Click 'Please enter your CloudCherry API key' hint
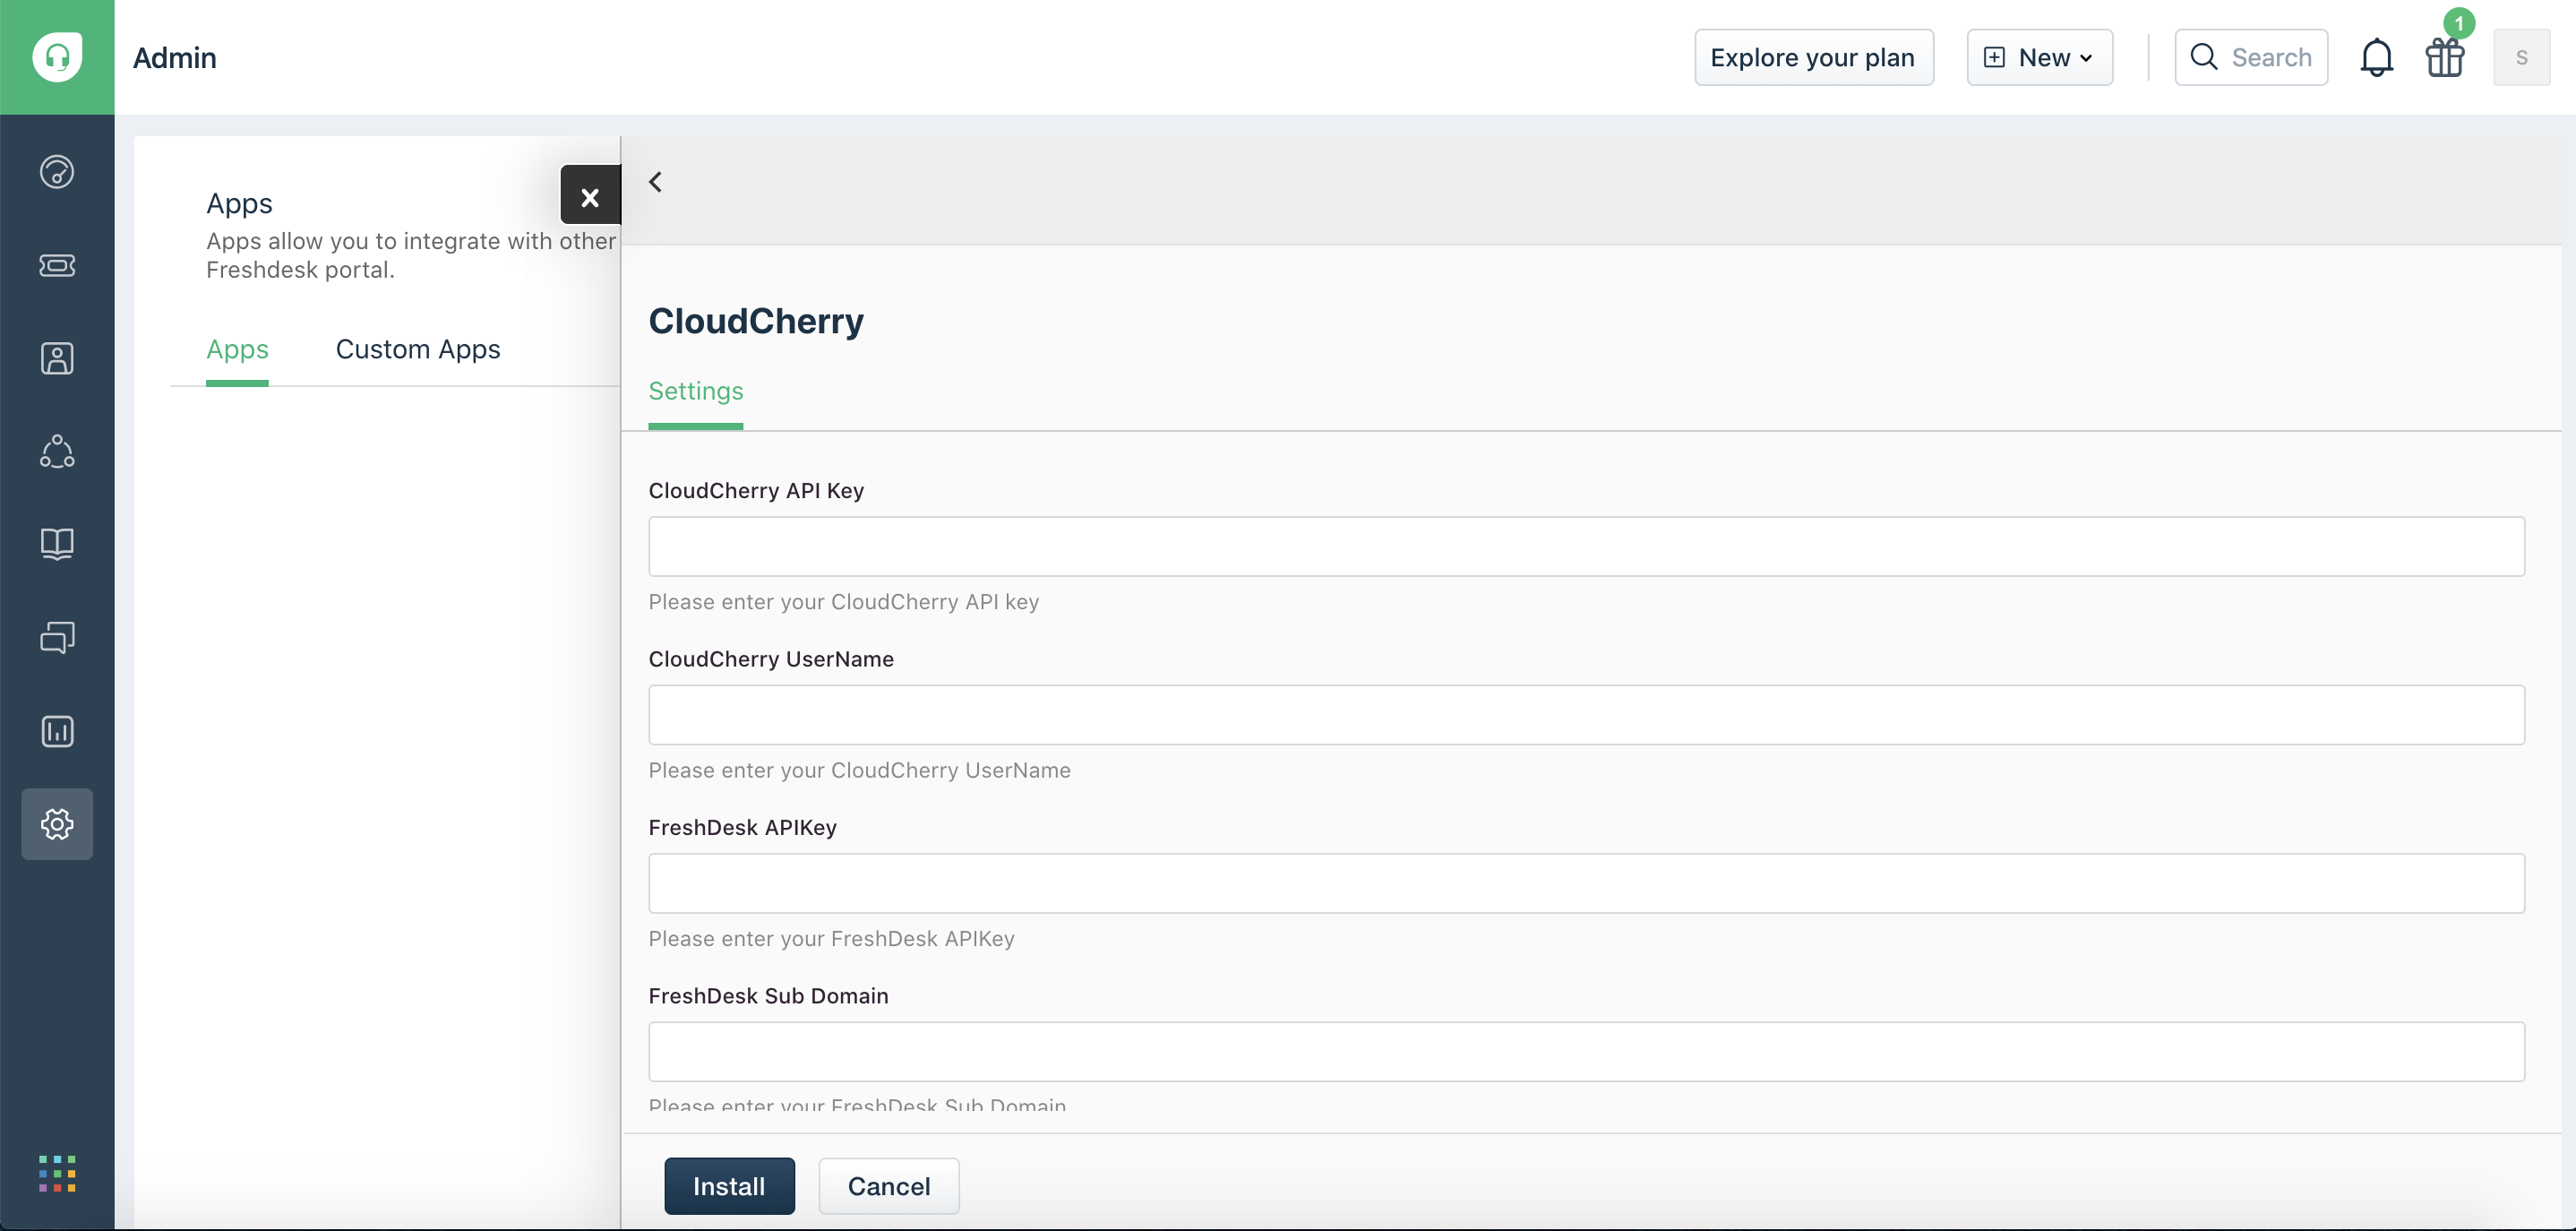The width and height of the screenshot is (2576, 1231). pos(844,602)
